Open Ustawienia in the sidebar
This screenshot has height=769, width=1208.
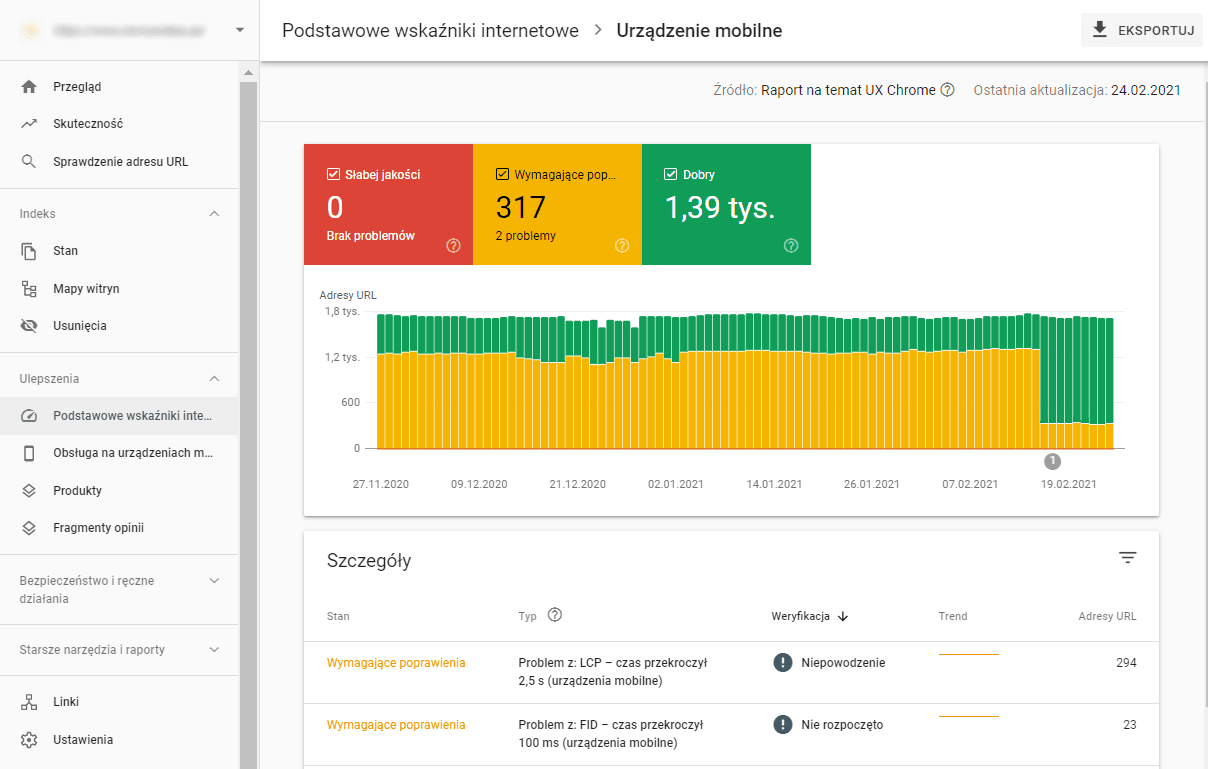coord(119,740)
